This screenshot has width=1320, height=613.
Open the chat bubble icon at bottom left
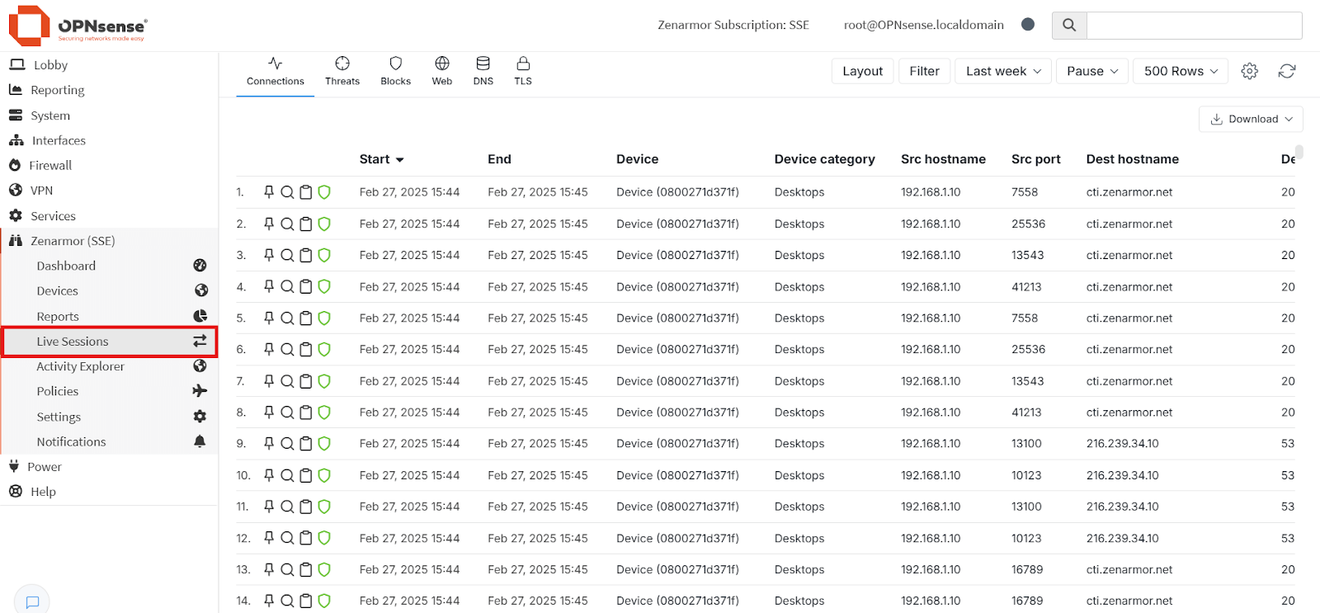tap(32, 601)
